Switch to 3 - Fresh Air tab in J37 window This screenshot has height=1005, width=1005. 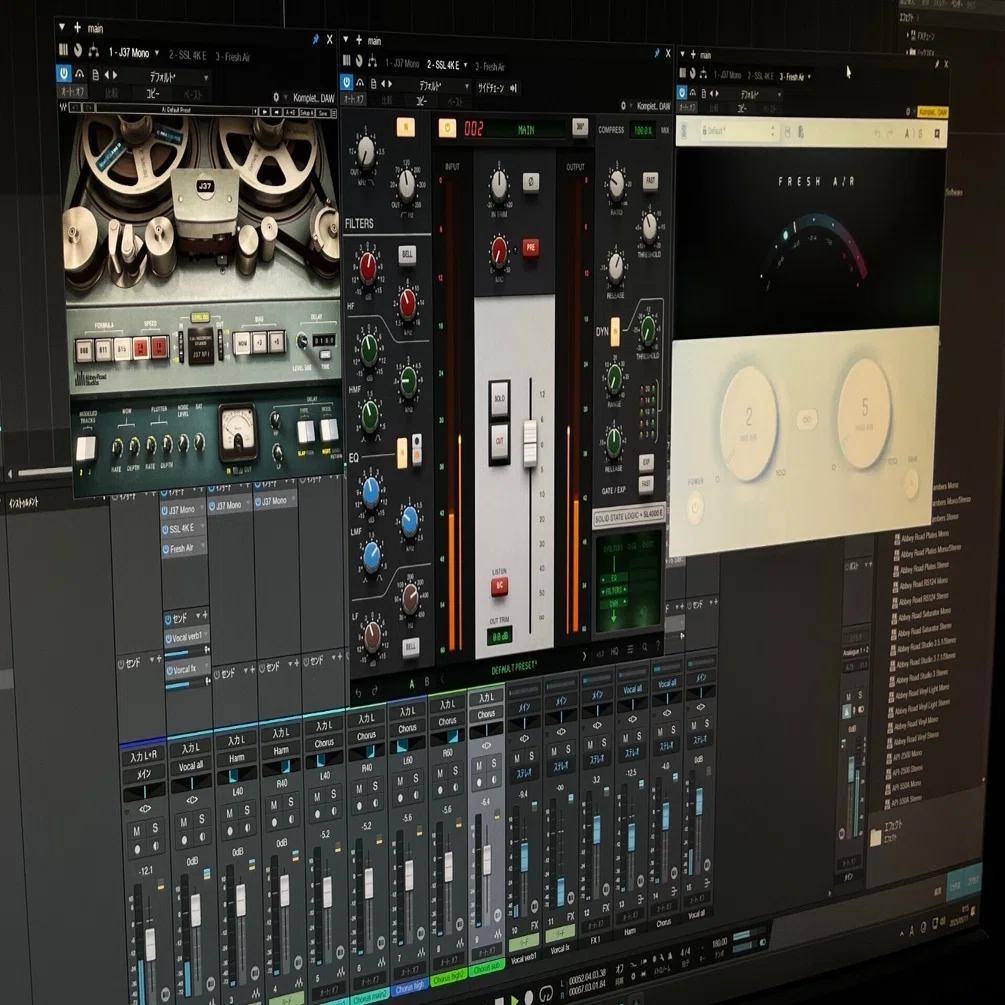pyautogui.click(x=233, y=57)
